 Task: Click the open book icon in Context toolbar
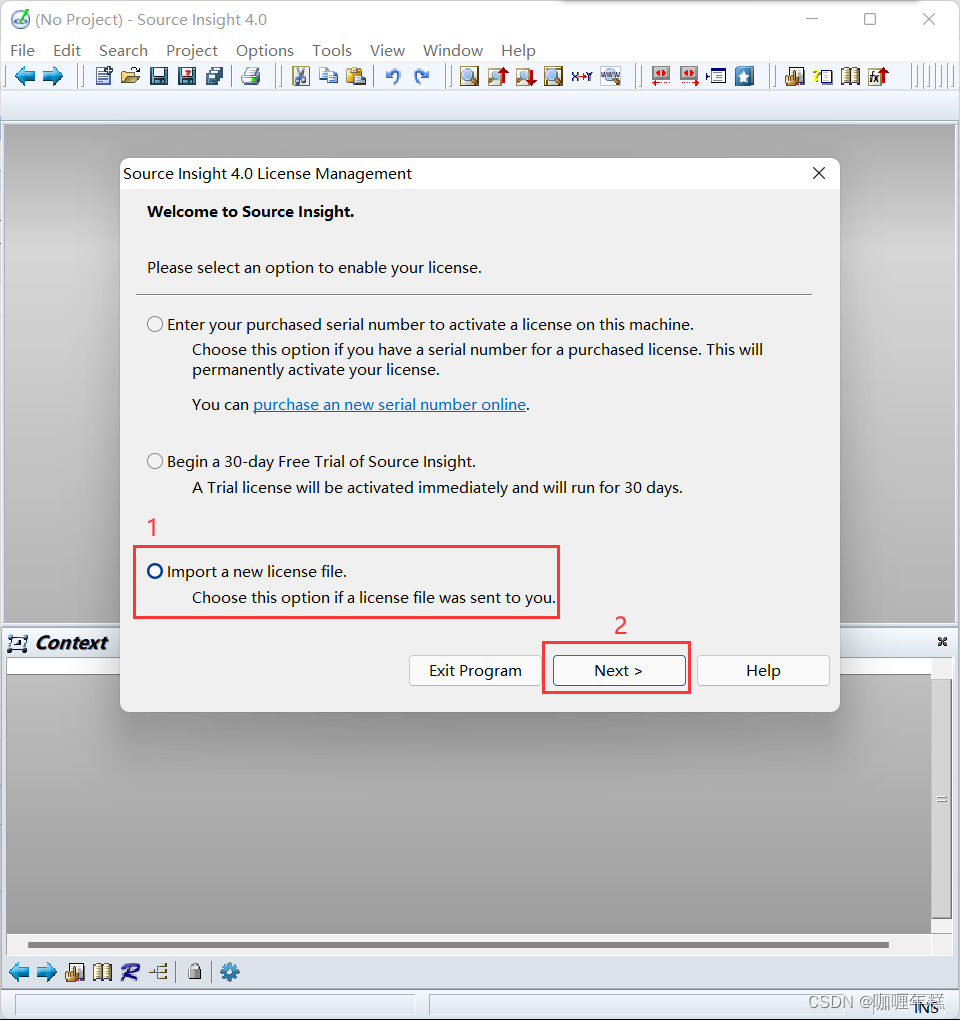[x=102, y=972]
